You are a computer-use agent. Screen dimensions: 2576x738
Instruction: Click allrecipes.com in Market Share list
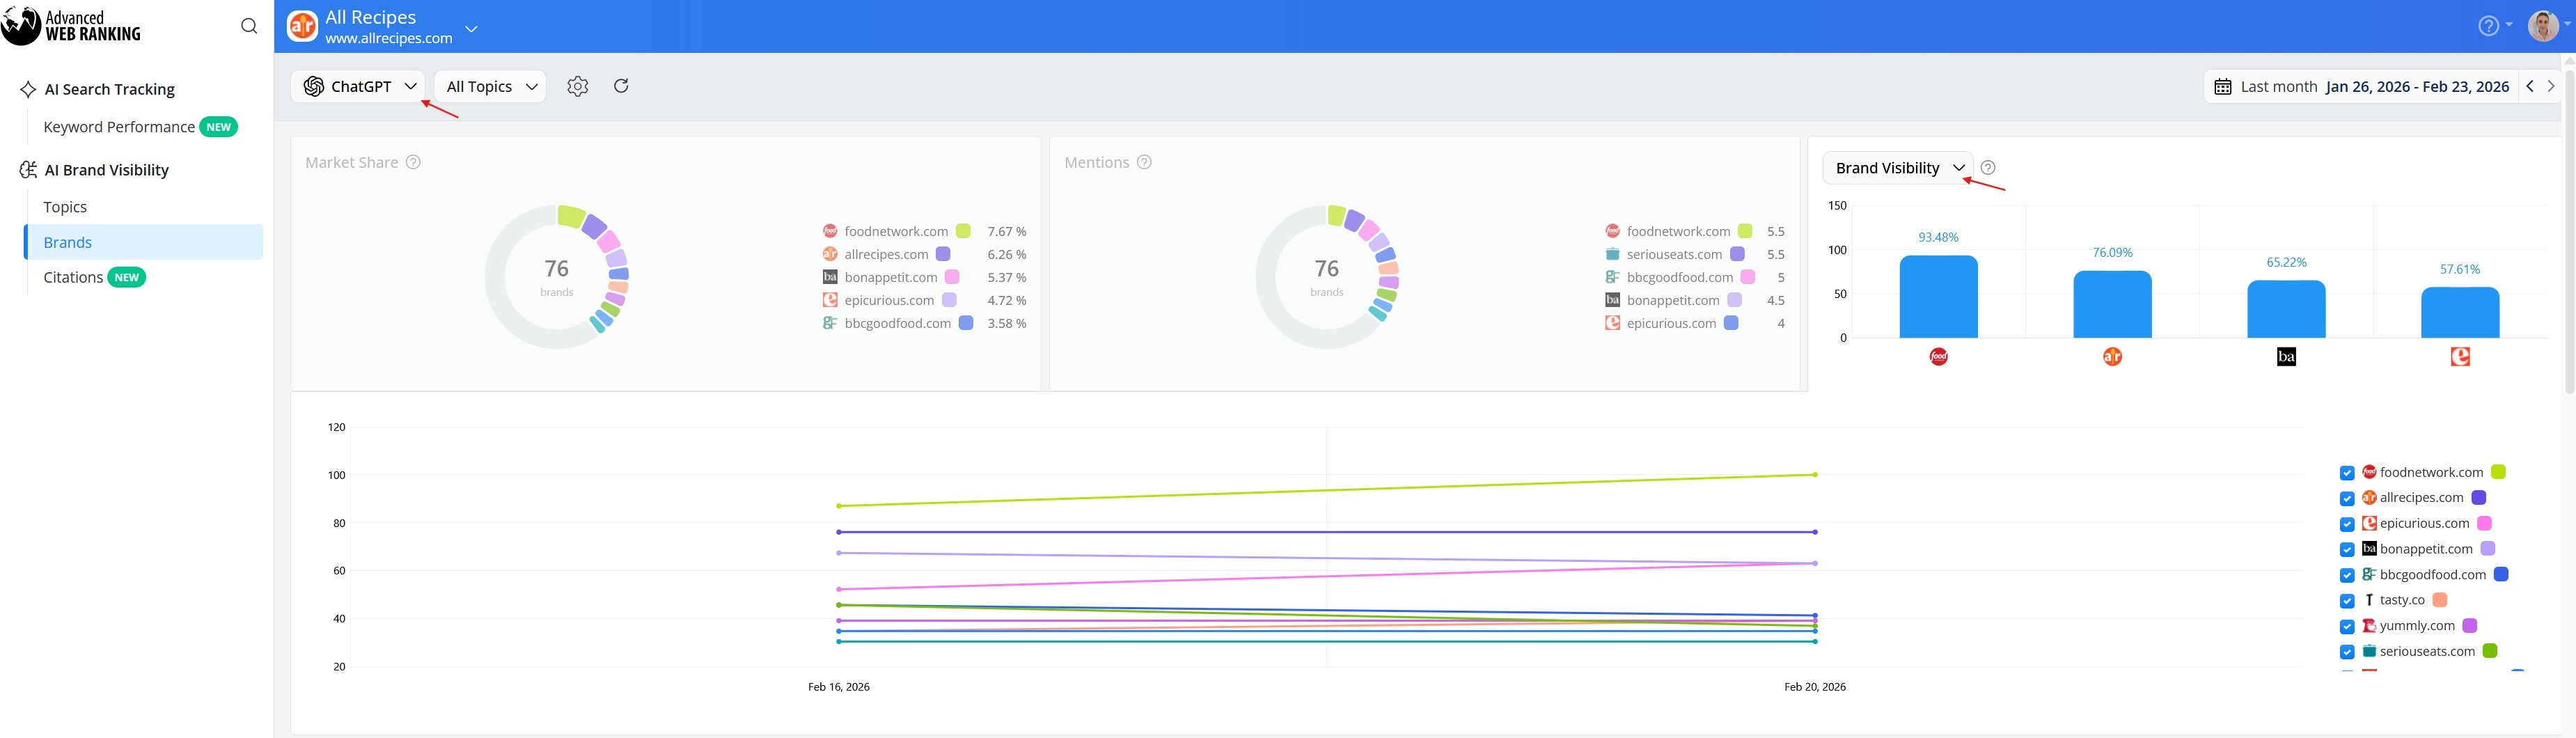point(886,254)
